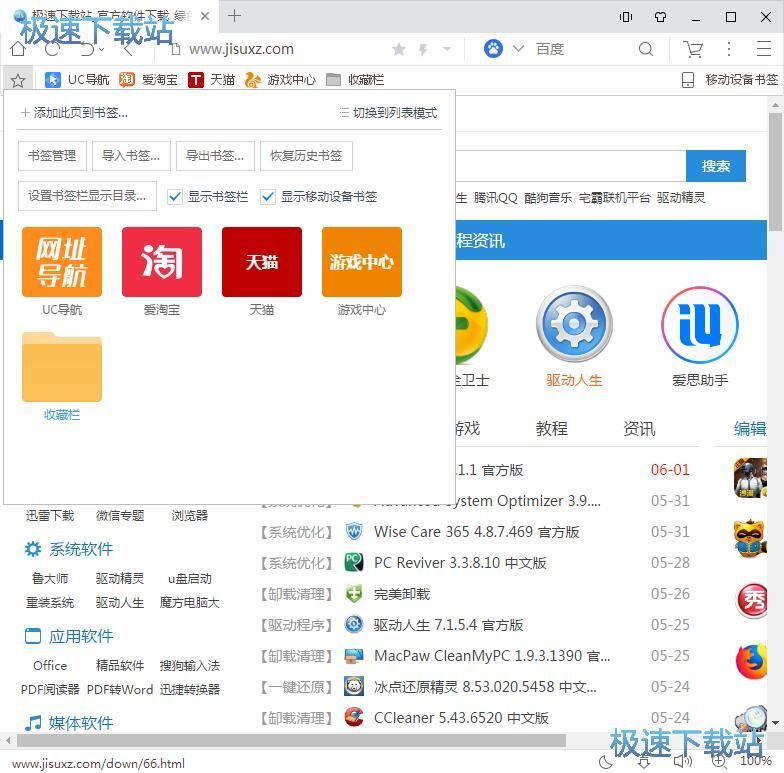Open the download arrow icon in status bar
Screen dimensions: 784x773
[x=644, y=762]
